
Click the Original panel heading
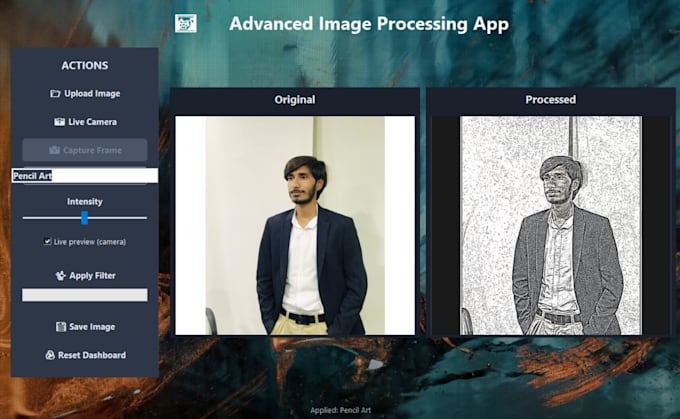[295, 100]
